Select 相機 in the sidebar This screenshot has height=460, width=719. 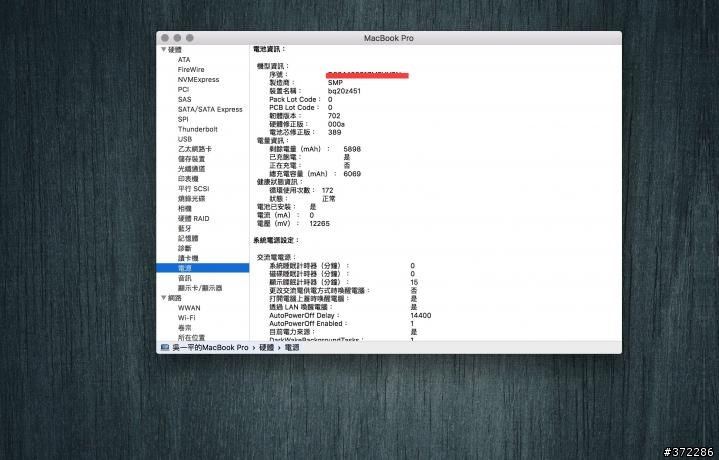coord(185,209)
